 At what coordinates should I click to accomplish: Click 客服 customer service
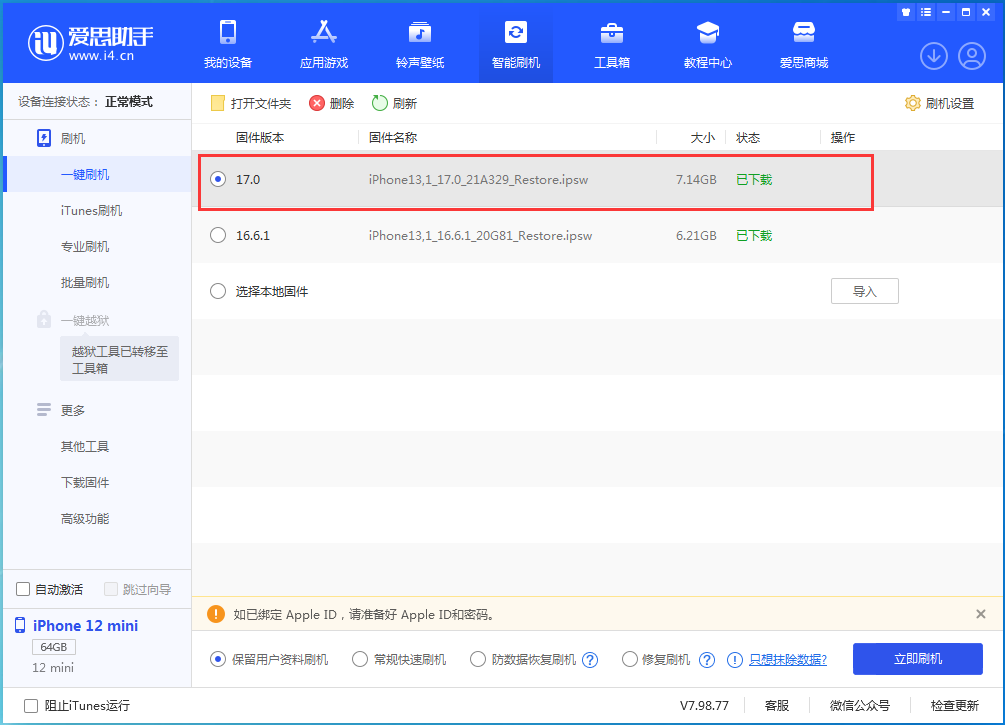pos(777,706)
